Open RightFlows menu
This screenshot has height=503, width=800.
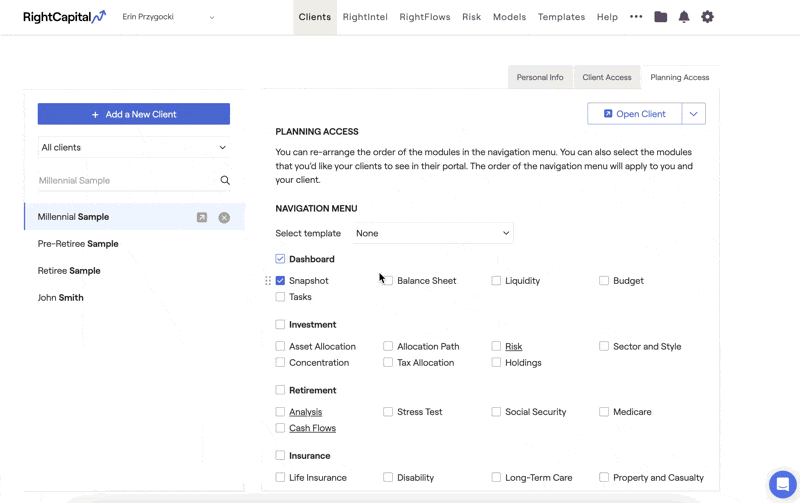pyautogui.click(x=425, y=17)
